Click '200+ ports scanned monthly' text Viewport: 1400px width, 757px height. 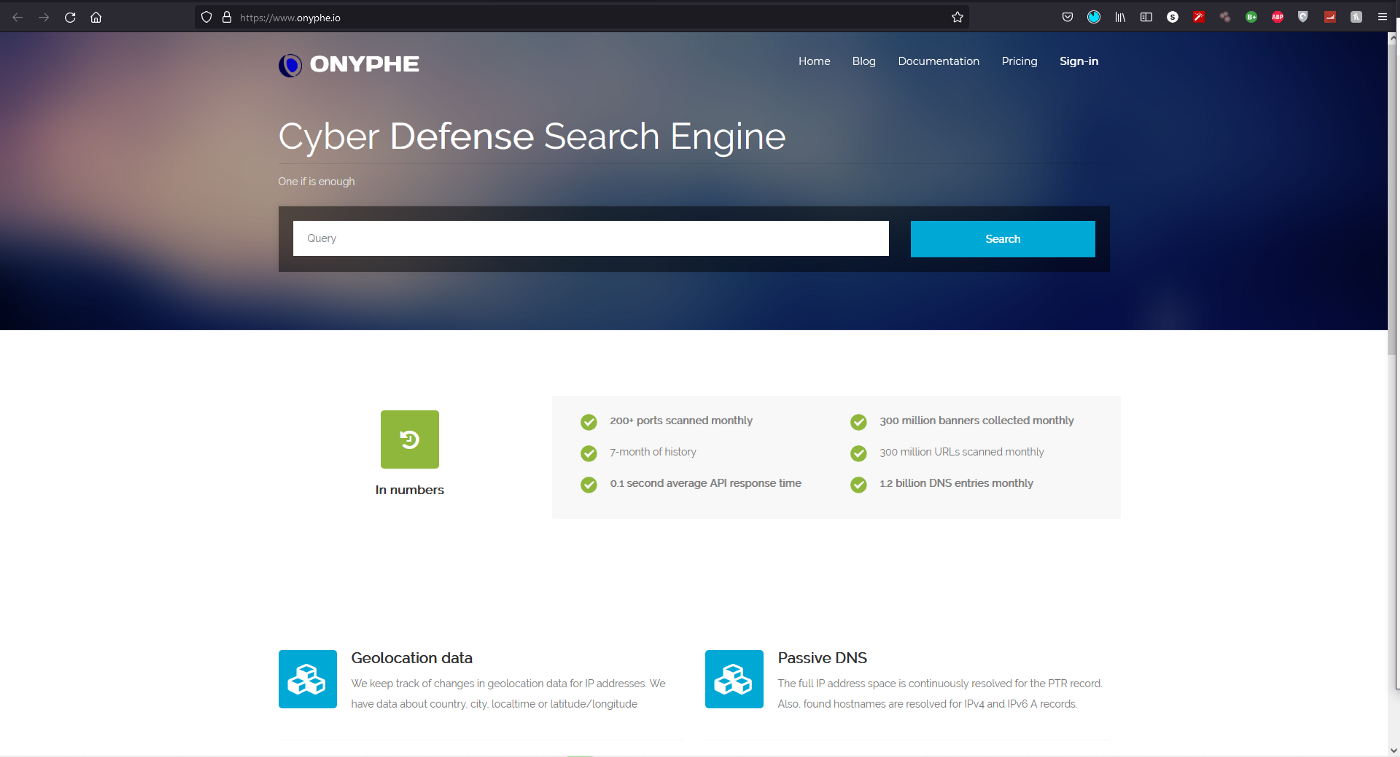click(x=681, y=421)
